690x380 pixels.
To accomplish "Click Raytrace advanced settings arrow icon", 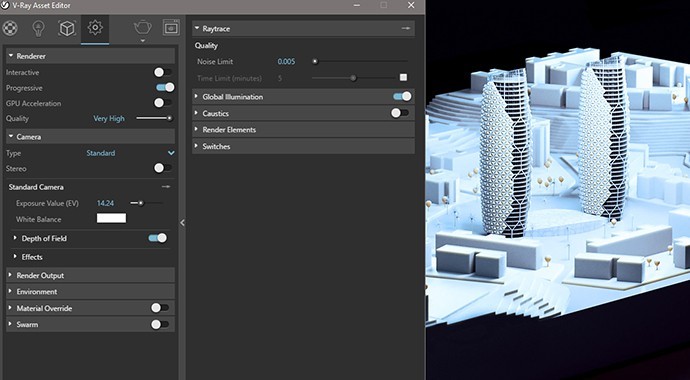I will (406, 29).
